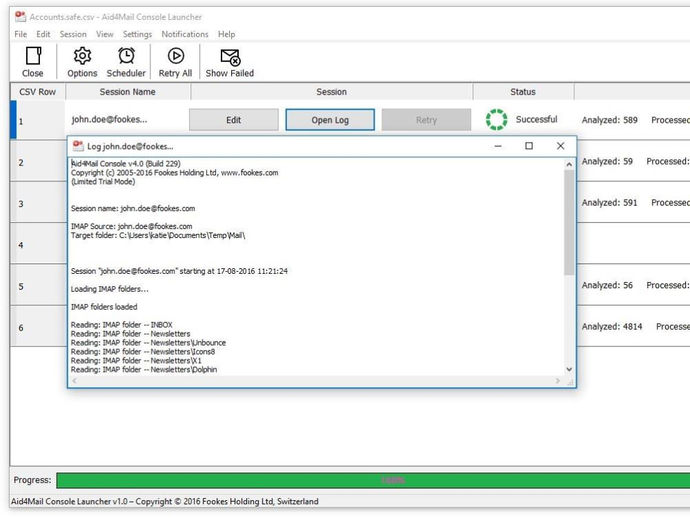Open the Help menu
Image resolution: width=690 pixels, height=518 pixels.
(x=227, y=34)
